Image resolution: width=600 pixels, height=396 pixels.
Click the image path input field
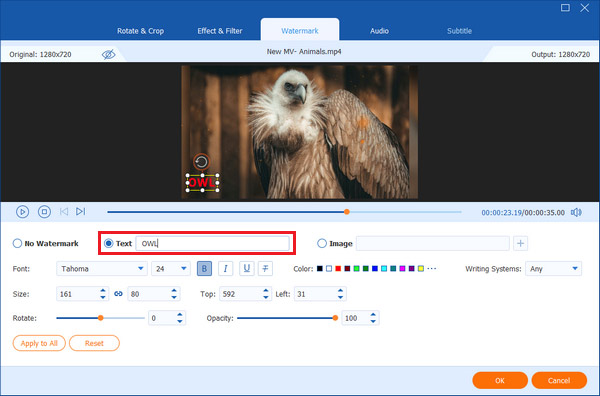433,243
